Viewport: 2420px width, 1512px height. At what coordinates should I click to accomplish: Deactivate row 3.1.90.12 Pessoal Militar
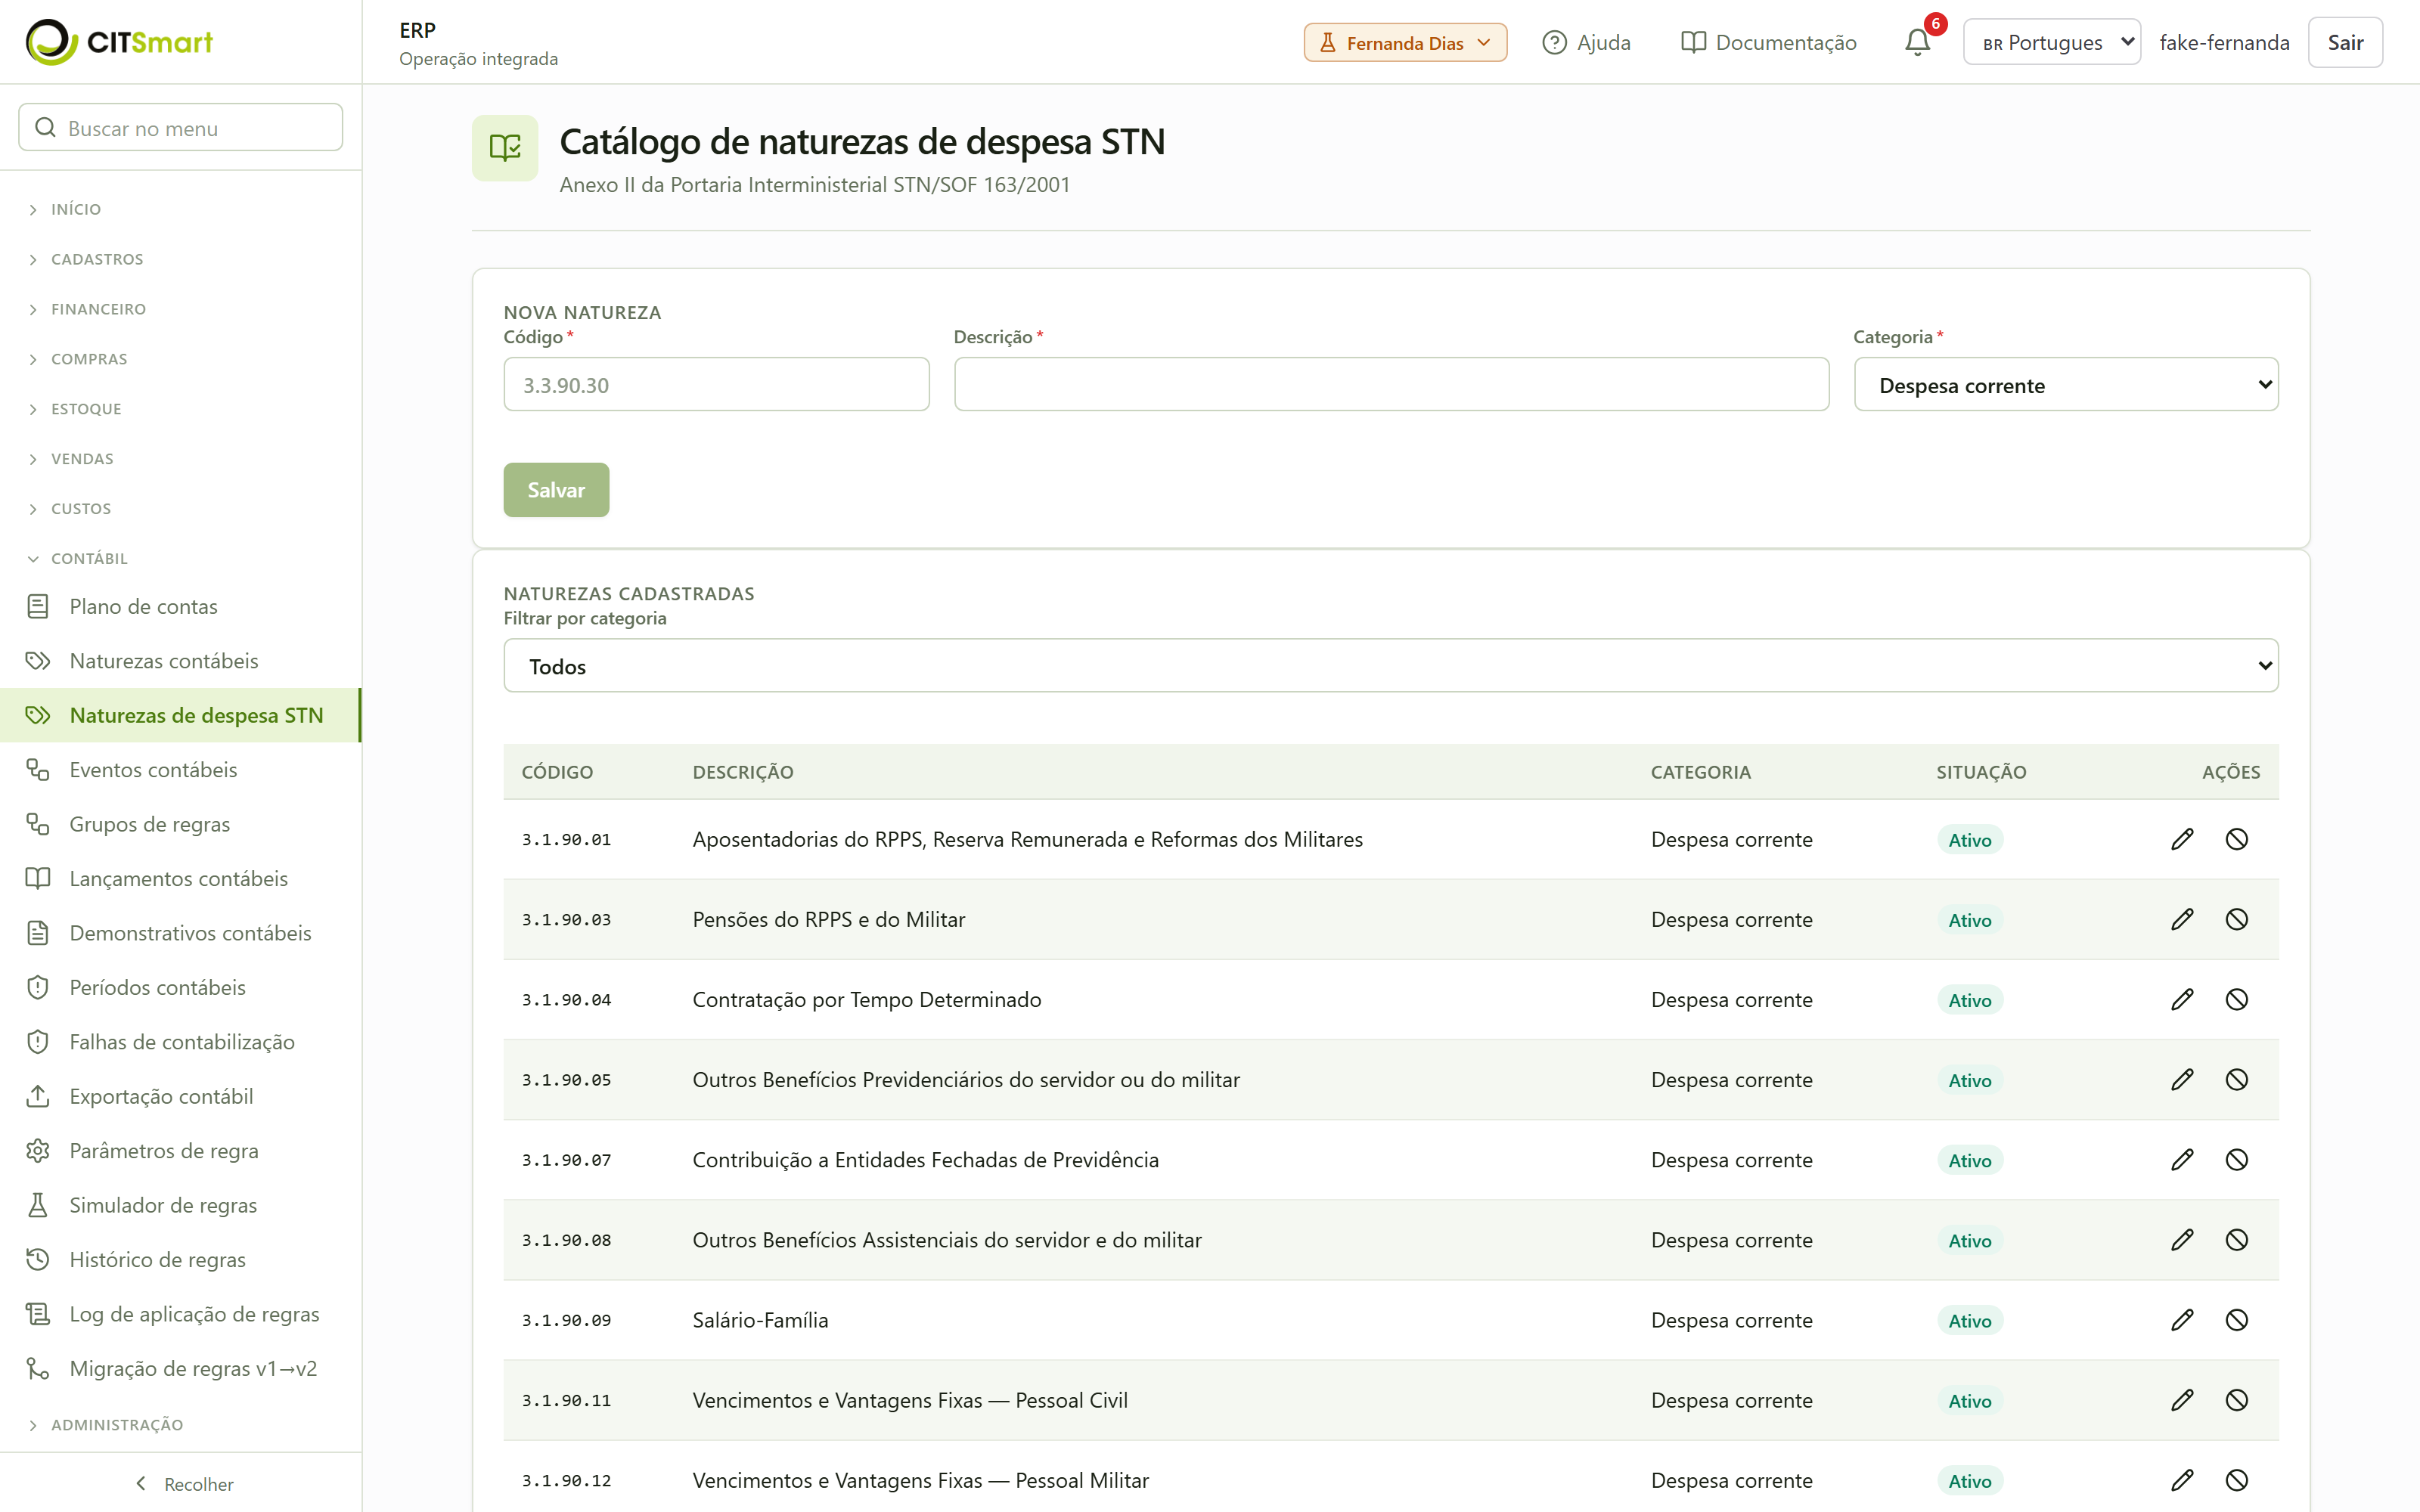(2237, 1480)
